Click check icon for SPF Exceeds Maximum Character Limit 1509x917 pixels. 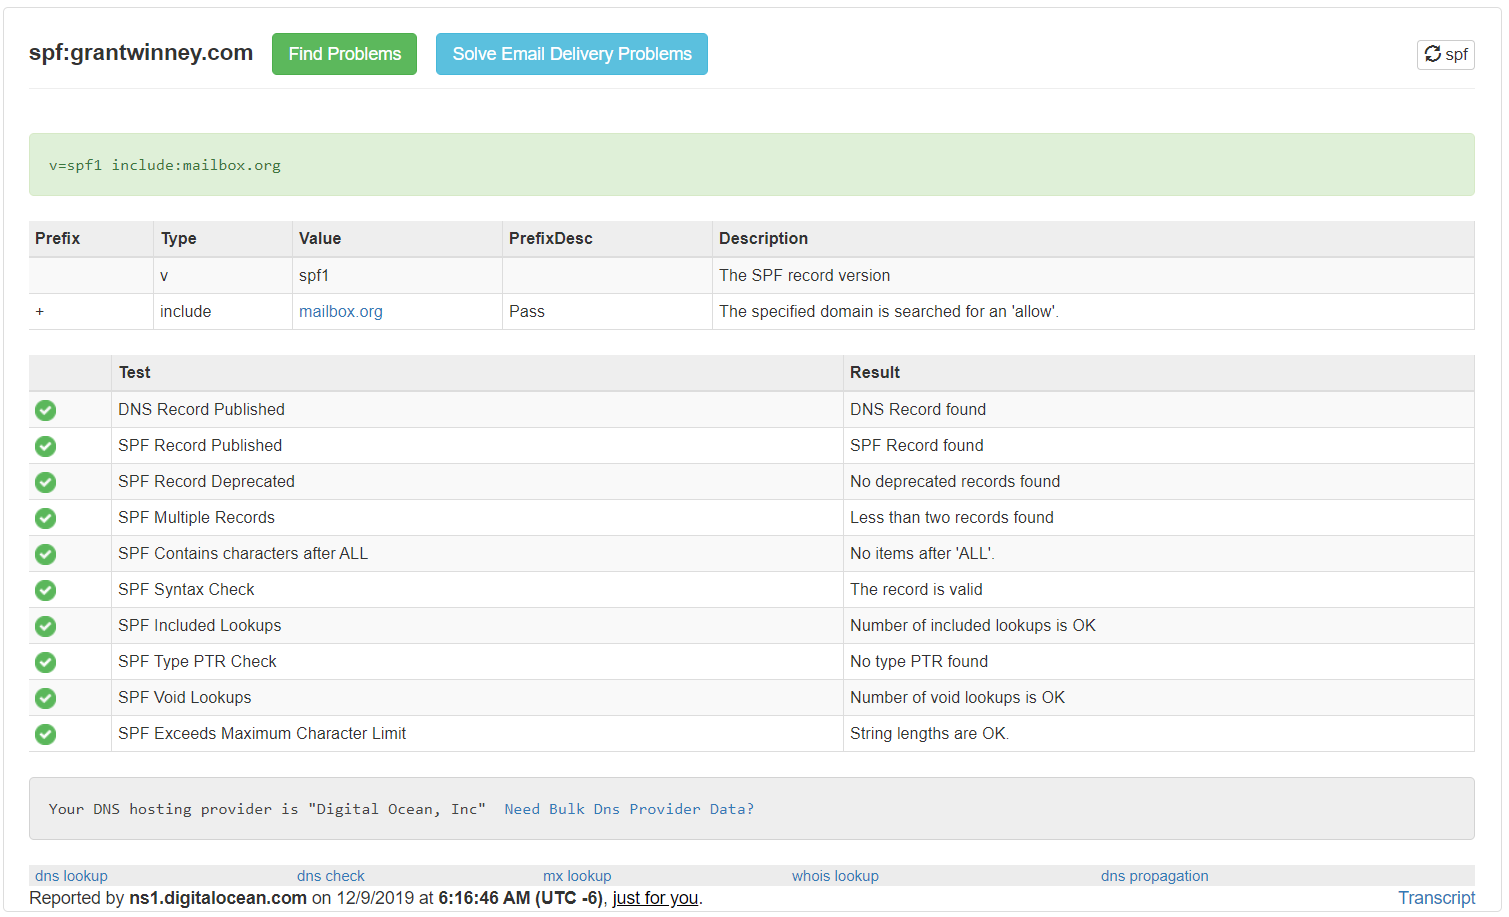[x=46, y=734]
